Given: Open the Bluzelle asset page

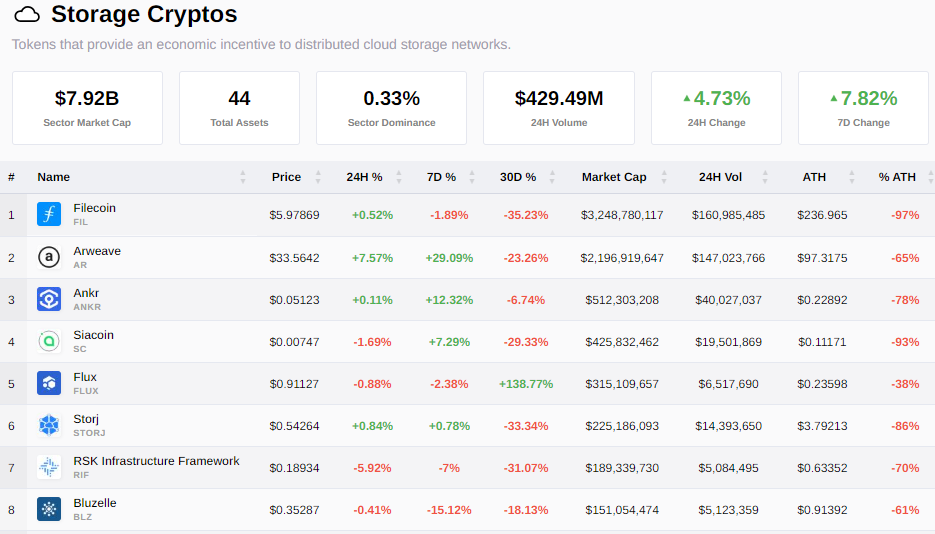Looking at the screenshot, I should tap(95, 503).
